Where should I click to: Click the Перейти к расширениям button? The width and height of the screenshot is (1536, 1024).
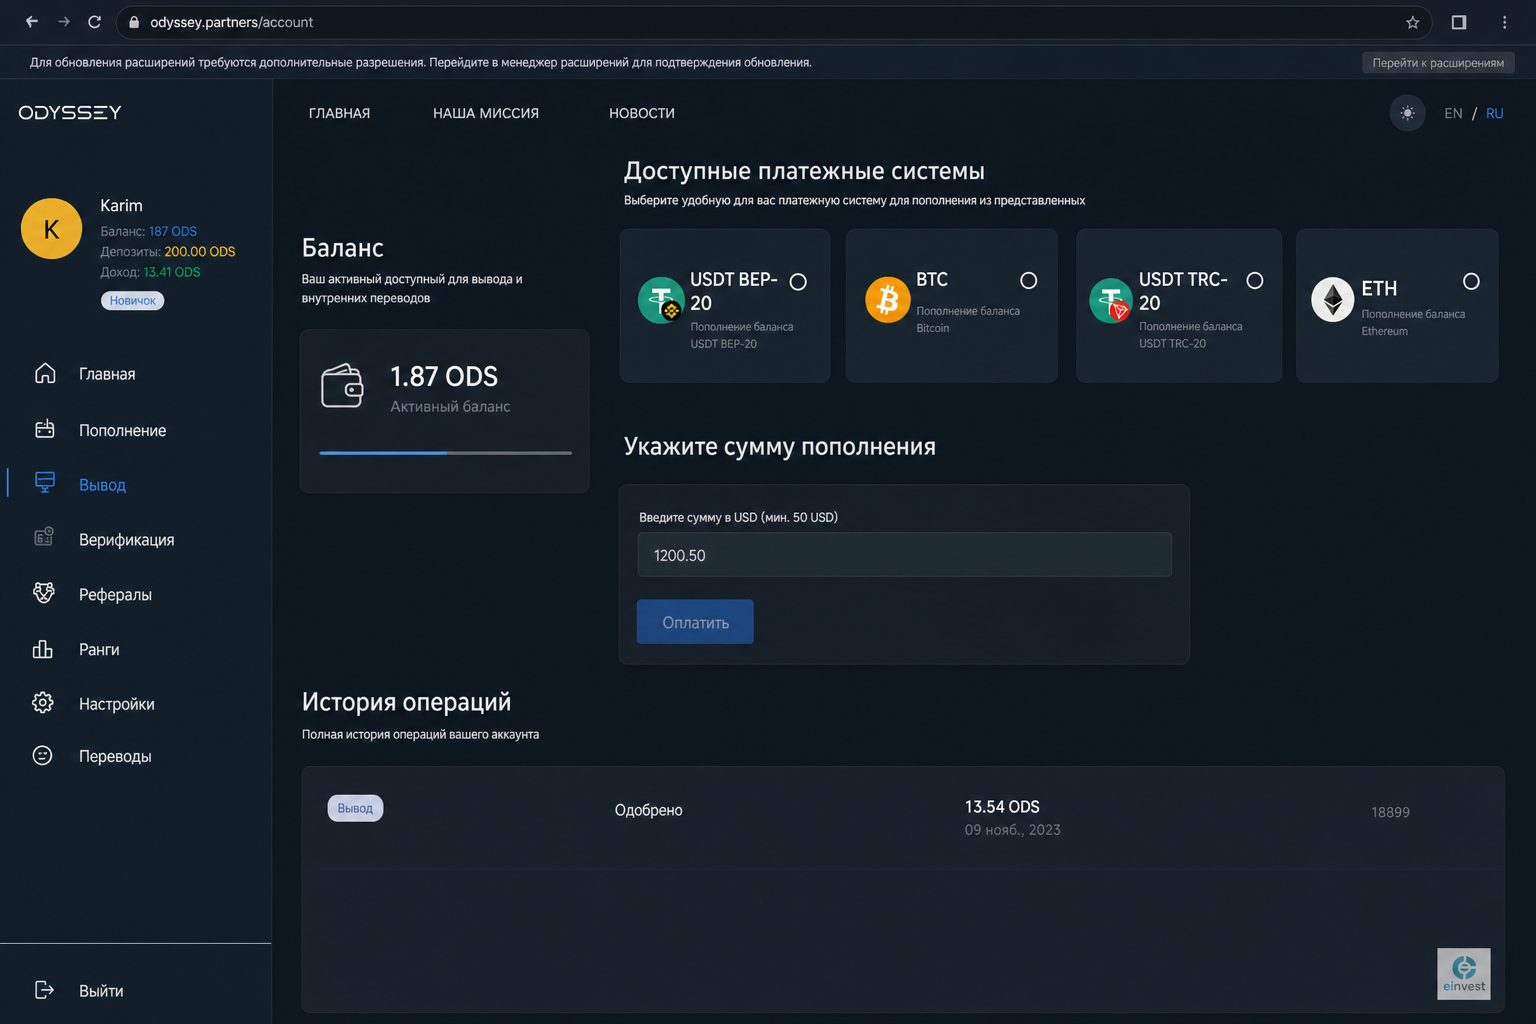(1438, 63)
